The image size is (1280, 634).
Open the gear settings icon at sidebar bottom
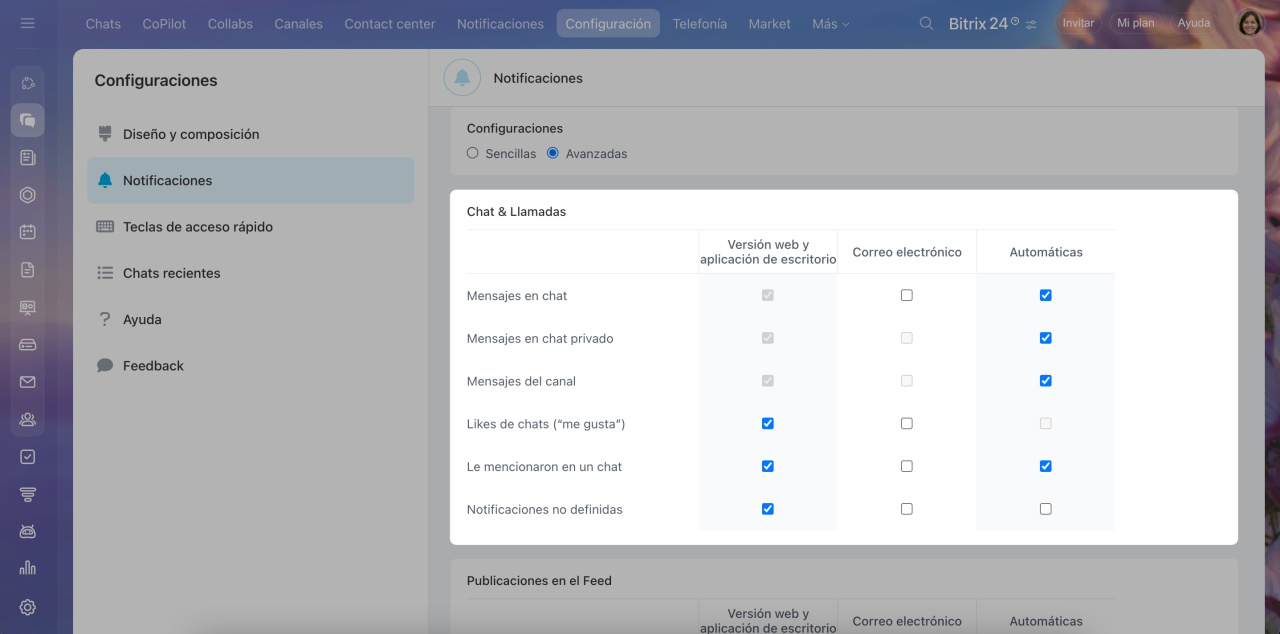pyautogui.click(x=27, y=607)
